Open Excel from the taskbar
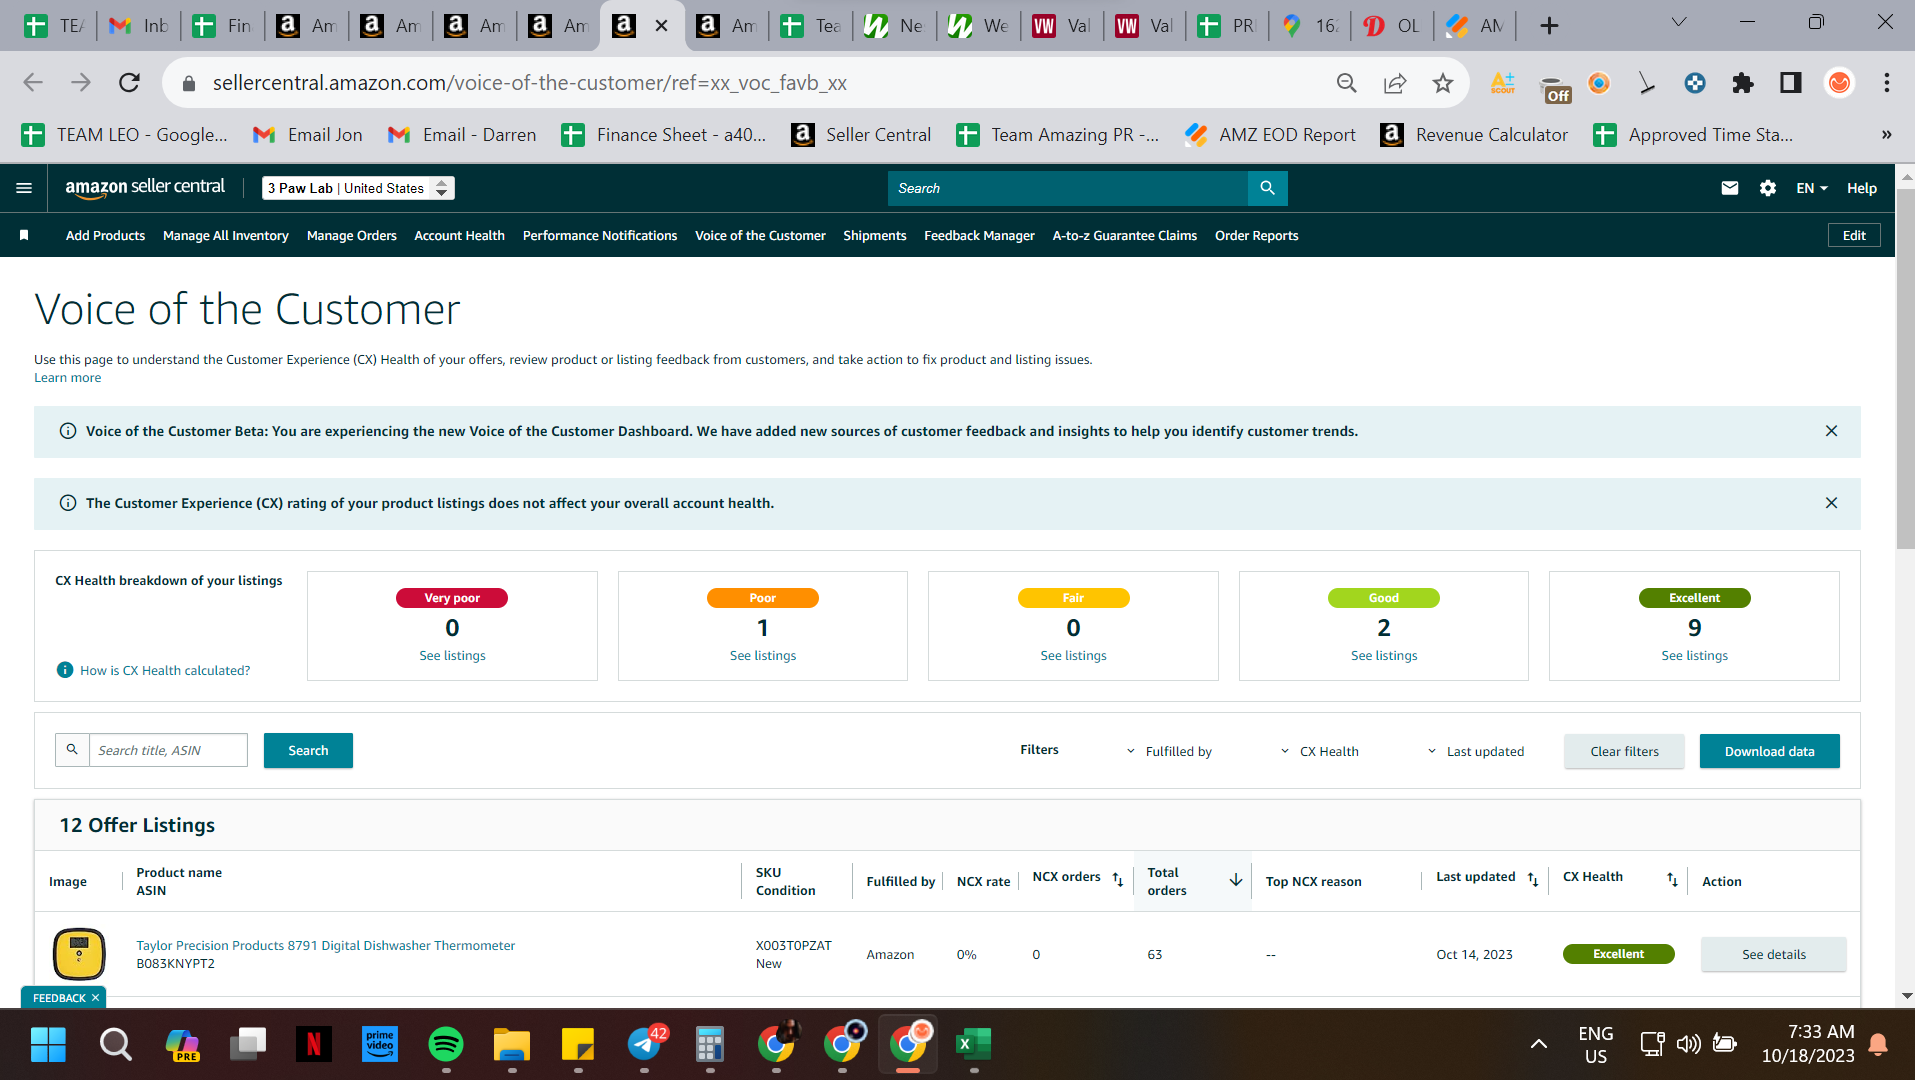Screen dimensions: 1915x1080 973,1045
